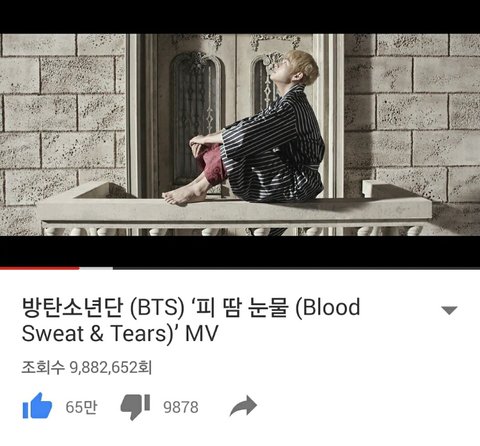The image size is (480, 446).
Task: Seek within the red played progress portion
Action: click(x=40, y=268)
